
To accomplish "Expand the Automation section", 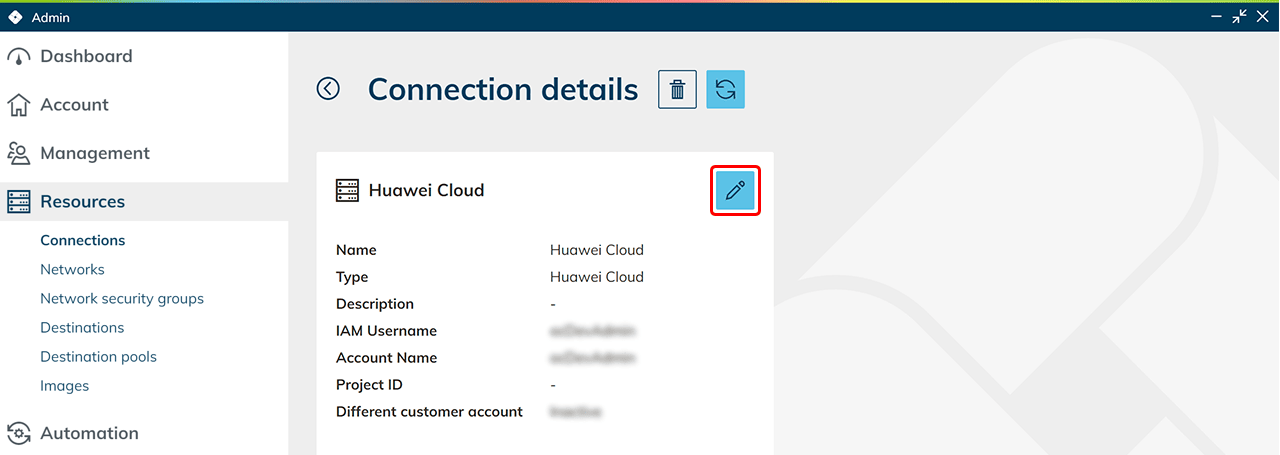I will pyautogui.click(x=89, y=433).
